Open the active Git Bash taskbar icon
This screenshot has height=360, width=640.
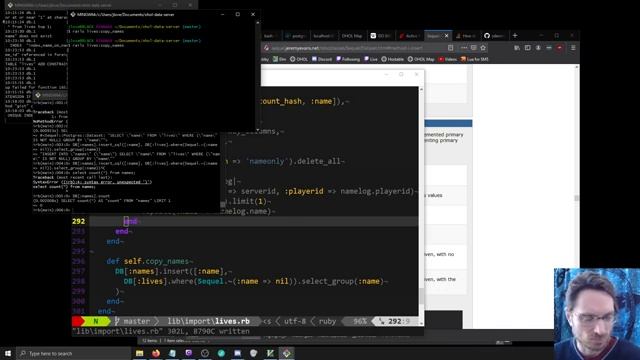coord(287,353)
